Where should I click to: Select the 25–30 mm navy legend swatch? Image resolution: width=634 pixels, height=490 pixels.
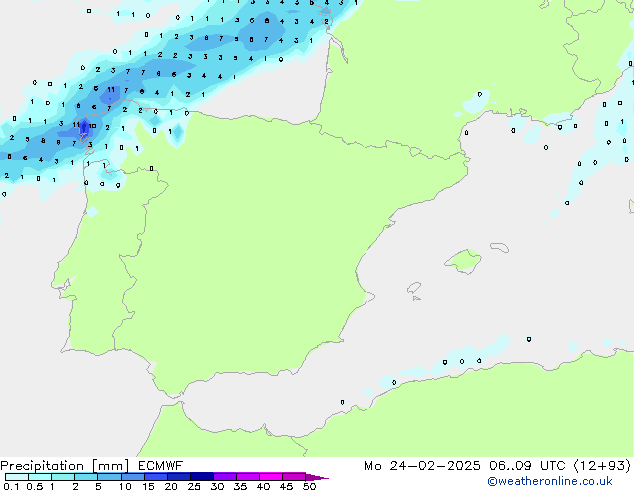coord(202,477)
